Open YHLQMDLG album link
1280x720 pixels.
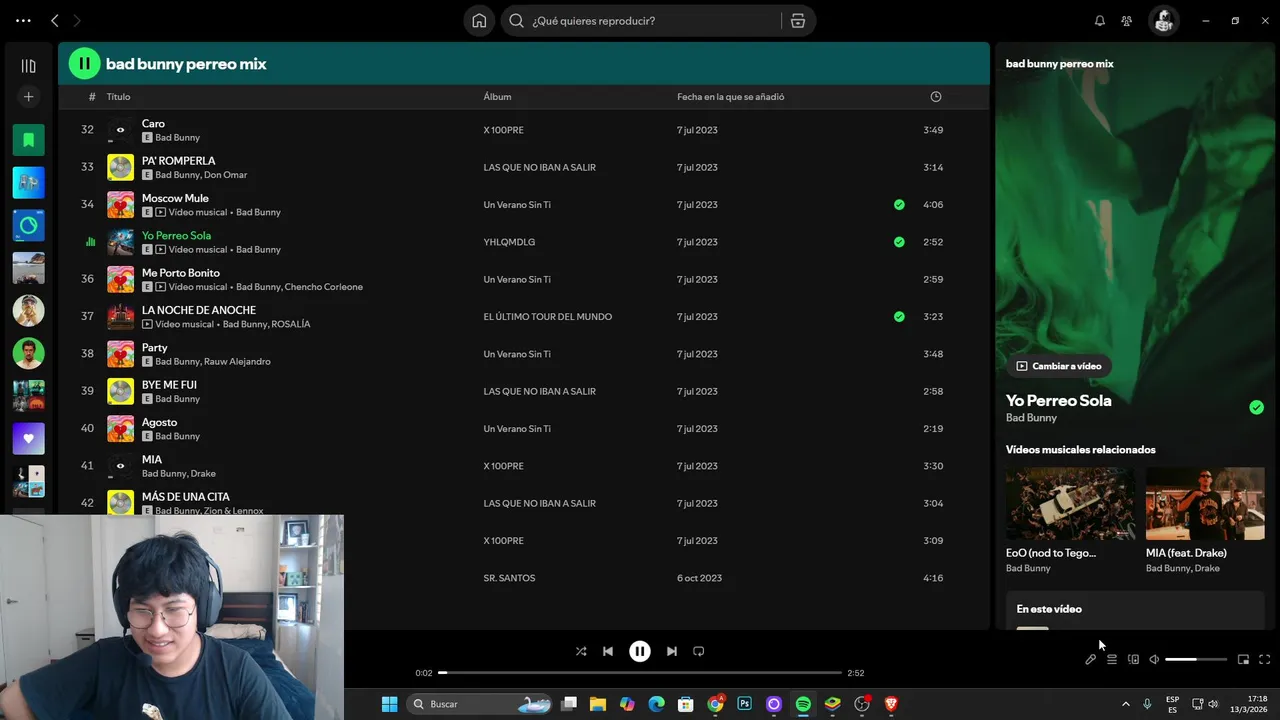[x=509, y=242]
